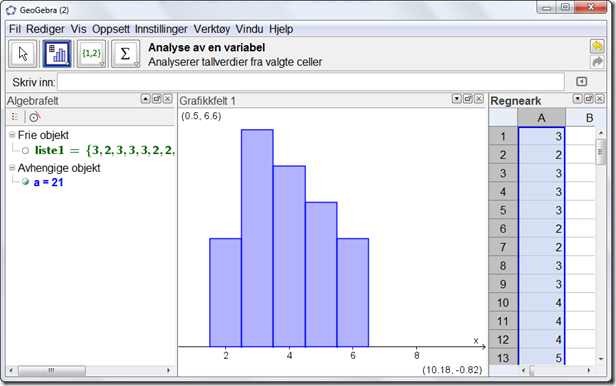Viewport: 616px width, 386px height.
Task: Click Regneark vertical scrollbar thumb
Action: click(600, 152)
